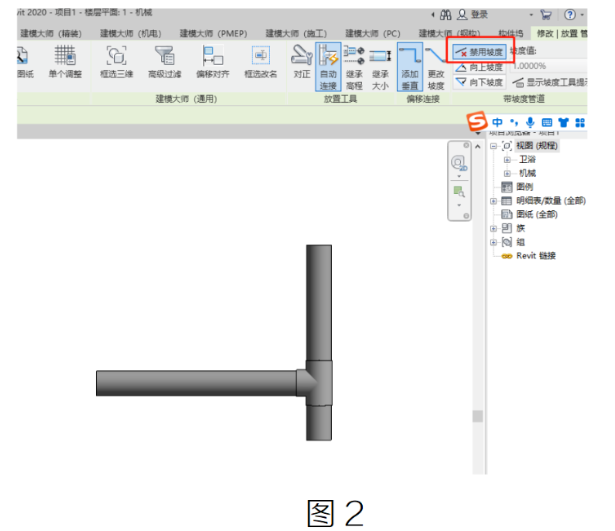615x531 pixels.
Task: Click the 对正 justification tool
Action: 302,62
